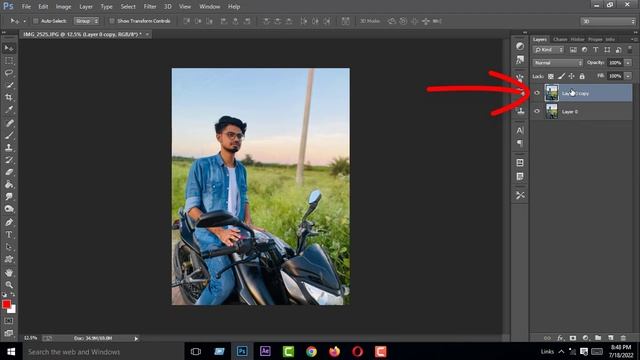The width and height of the screenshot is (640, 360).
Task: Toggle lock all padlock icon
Action: click(x=582, y=76)
